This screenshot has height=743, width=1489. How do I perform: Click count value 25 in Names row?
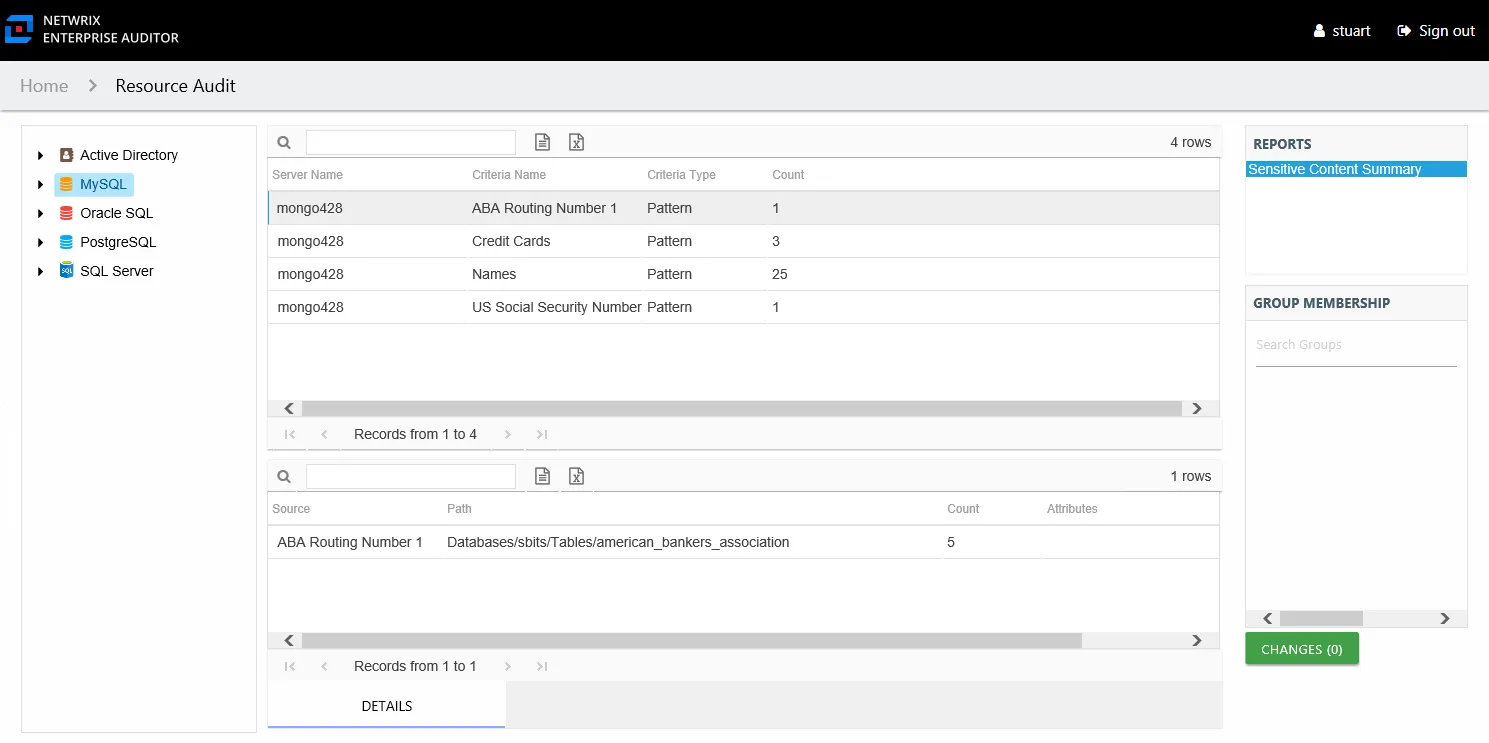coord(782,274)
